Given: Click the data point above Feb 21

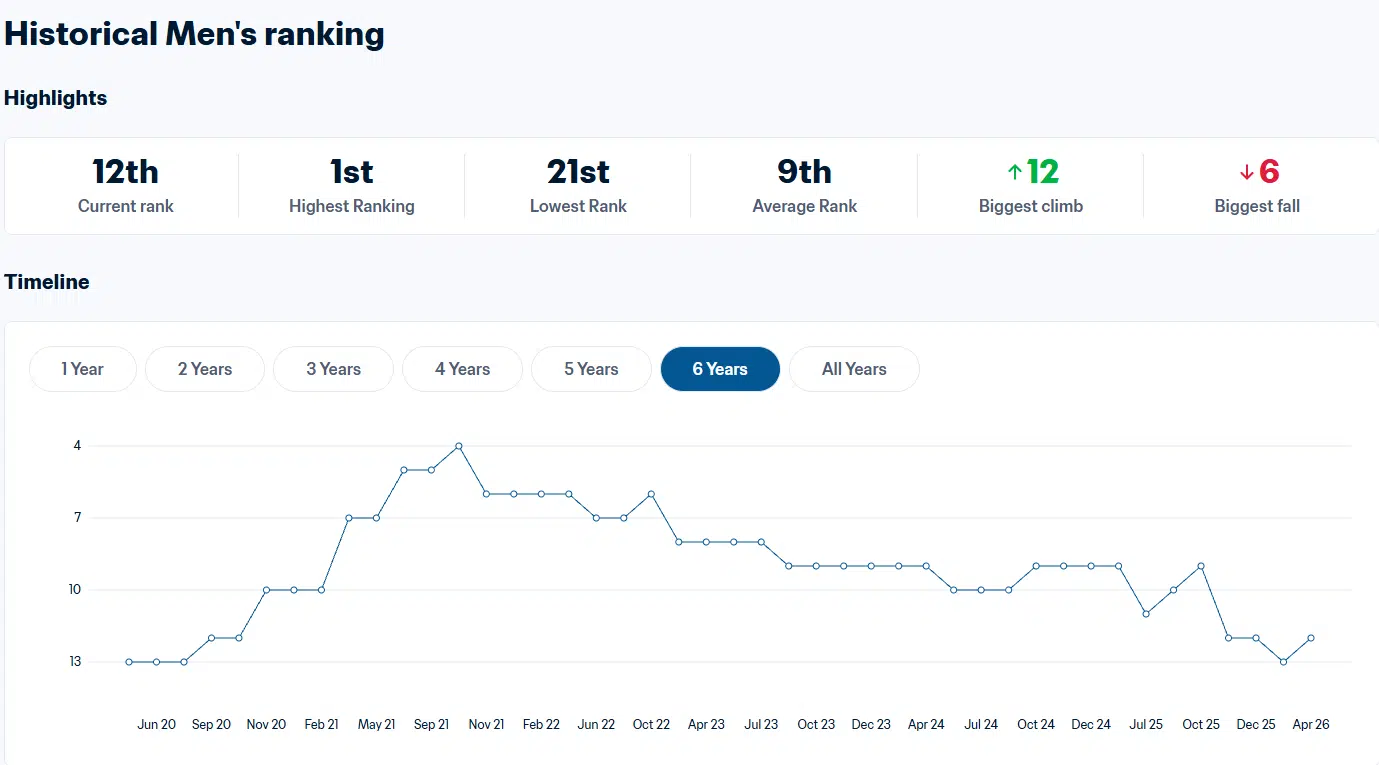Looking at the screenshot, I should [x=322, y=590].
